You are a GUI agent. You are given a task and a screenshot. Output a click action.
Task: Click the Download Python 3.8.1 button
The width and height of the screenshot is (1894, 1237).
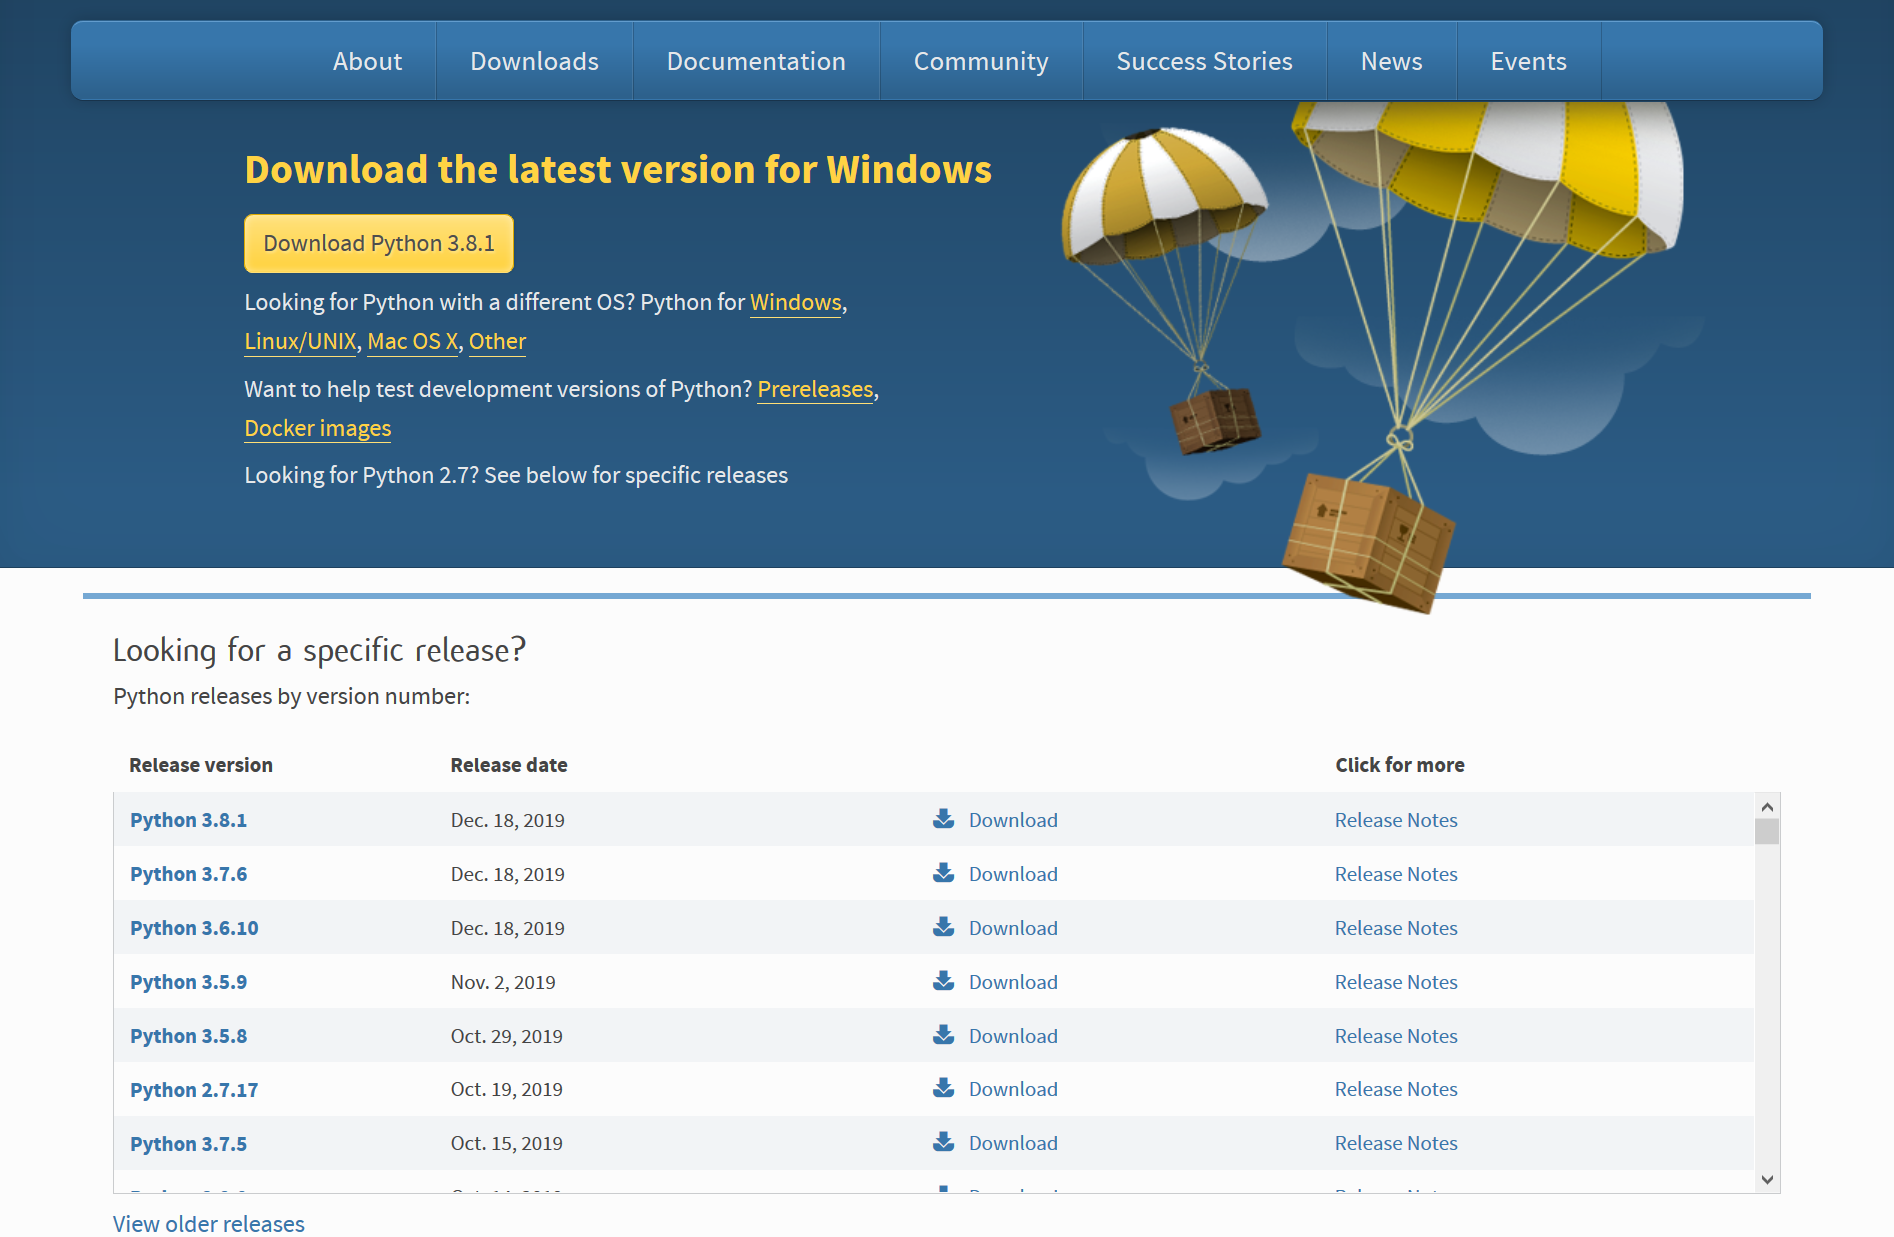pos(379,243)
